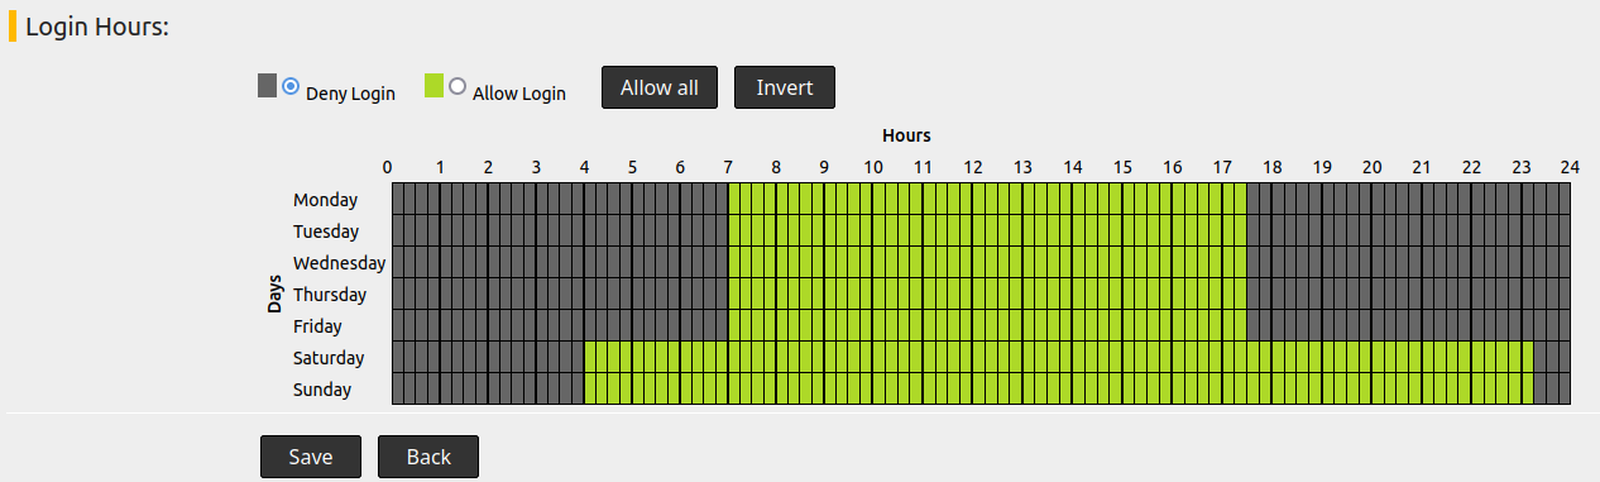1600x482 pixels.
Task: Select the Deny Login radio button
Action: click(x=290, y=87)
